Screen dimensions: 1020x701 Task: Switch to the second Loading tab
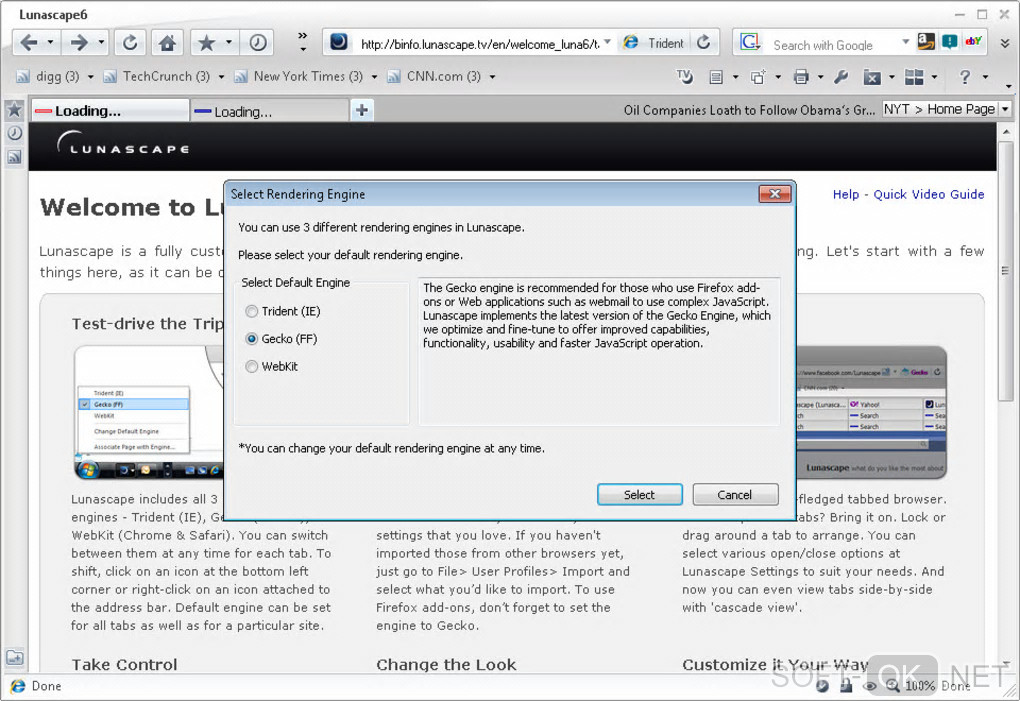[269, 112]
